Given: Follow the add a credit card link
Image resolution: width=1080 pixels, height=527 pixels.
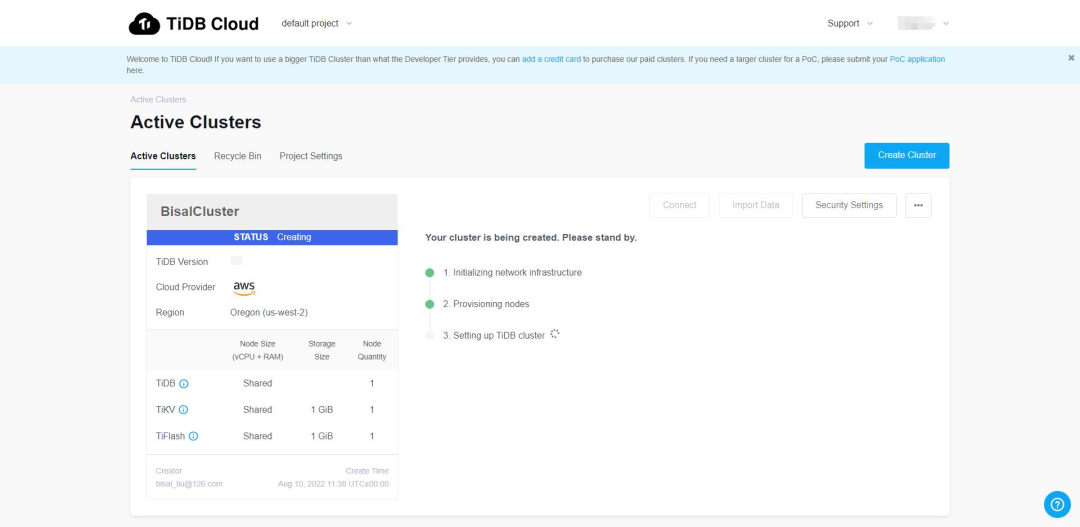Looking at the screenshot, I should (x=551, y=59).
